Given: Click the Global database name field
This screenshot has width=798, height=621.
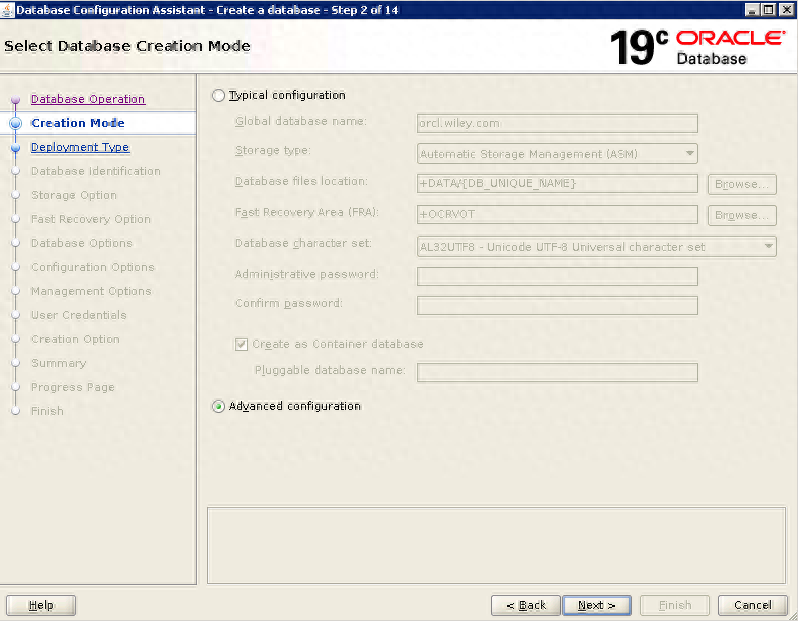Looking at the screenshot, I should [557, 124].
